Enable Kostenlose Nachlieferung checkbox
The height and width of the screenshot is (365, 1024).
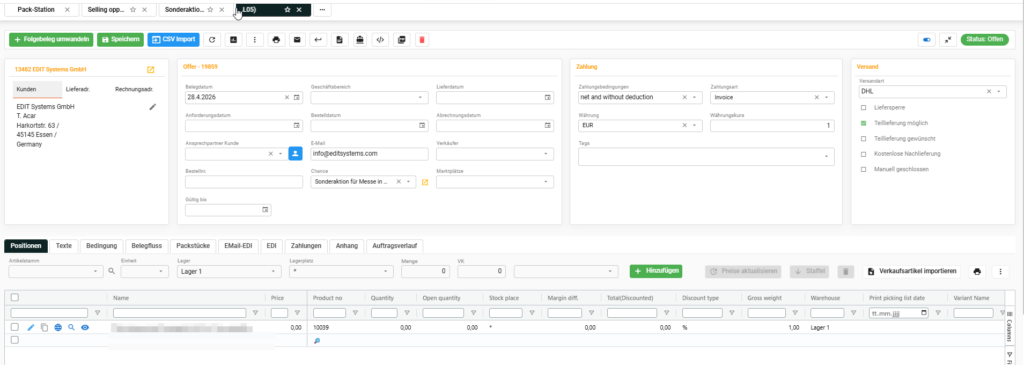click(x=863, y=153)
